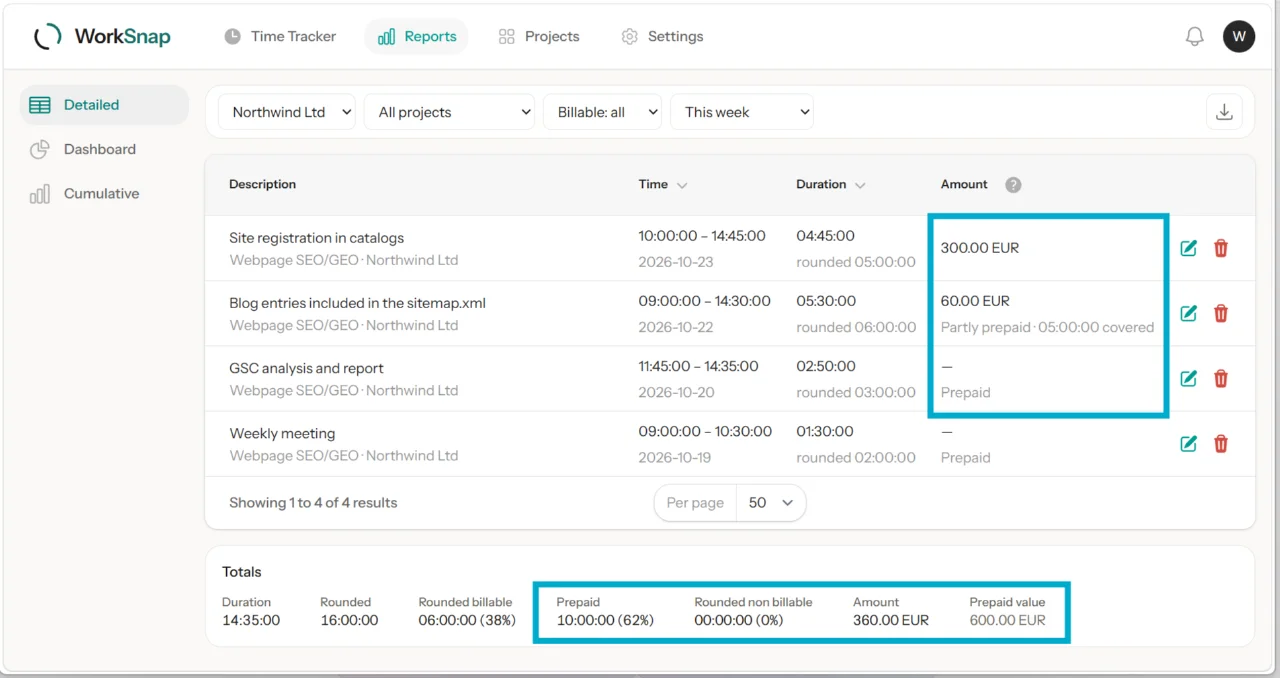The height and width of the screenshot is (678, 1280).
Task: Click the 11:45:00 – 14:35:00 time range
Action: click(x=699, y=366)
